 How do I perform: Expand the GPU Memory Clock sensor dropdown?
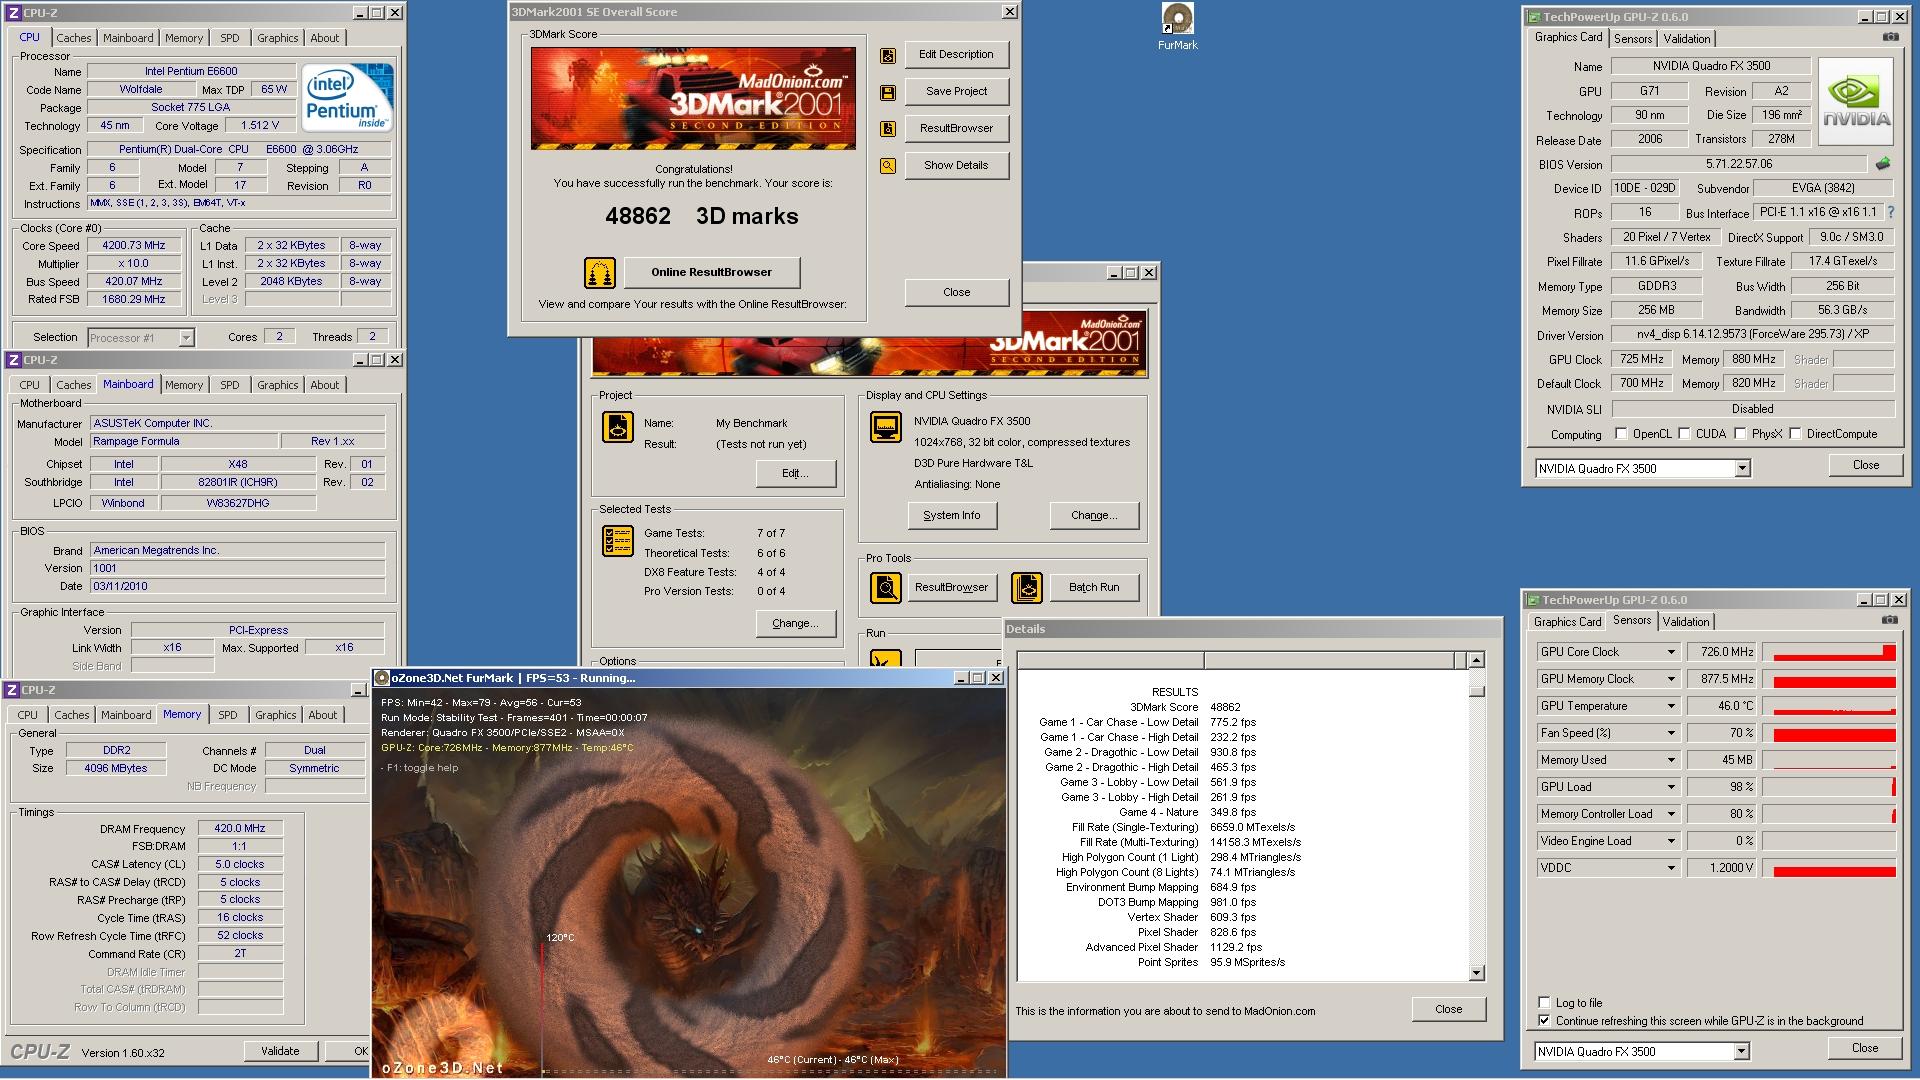(1670, 679)
